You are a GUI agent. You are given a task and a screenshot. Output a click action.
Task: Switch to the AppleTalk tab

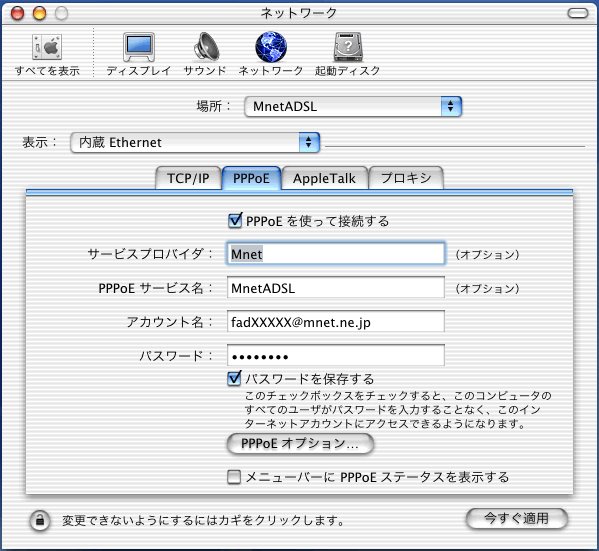click(x=324, y=178)
